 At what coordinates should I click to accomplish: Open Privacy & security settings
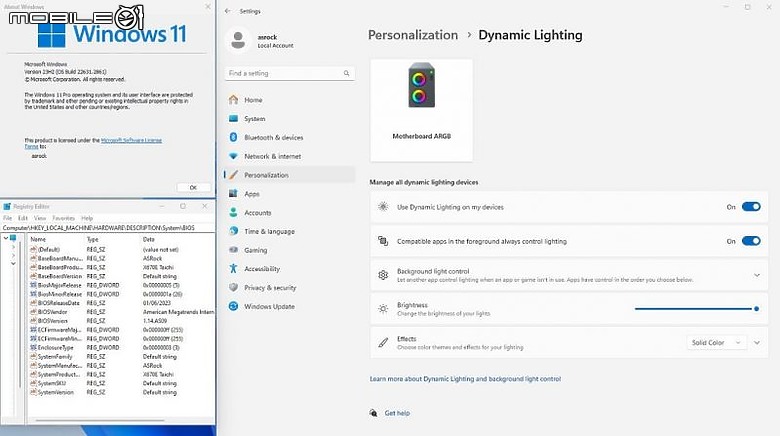click(289, 288)
